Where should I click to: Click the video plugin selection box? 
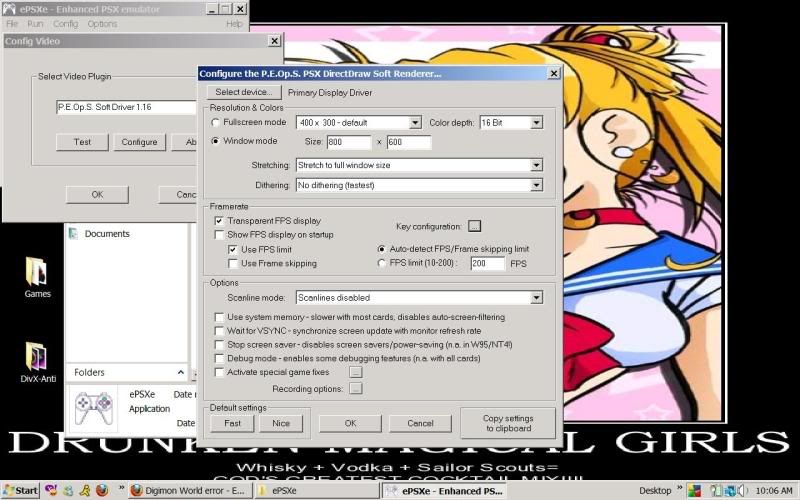coord(127,107)
